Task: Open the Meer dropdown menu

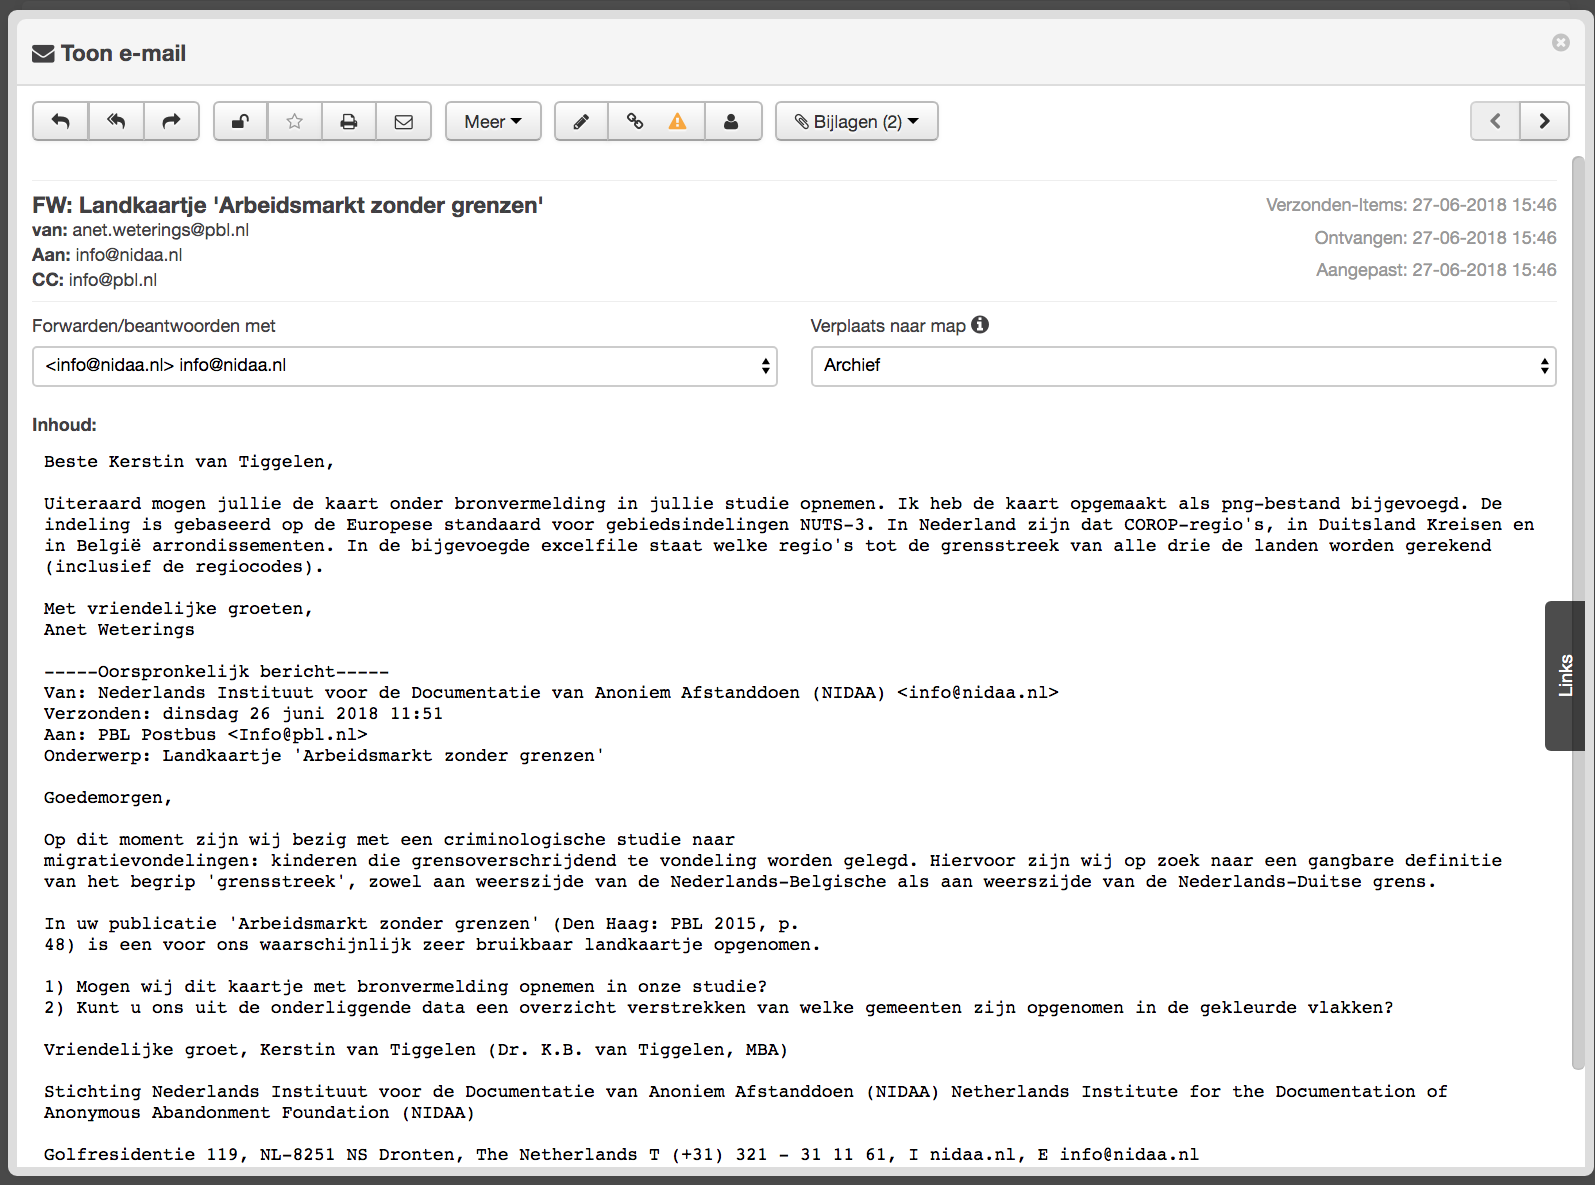Action: click(493, 121)
